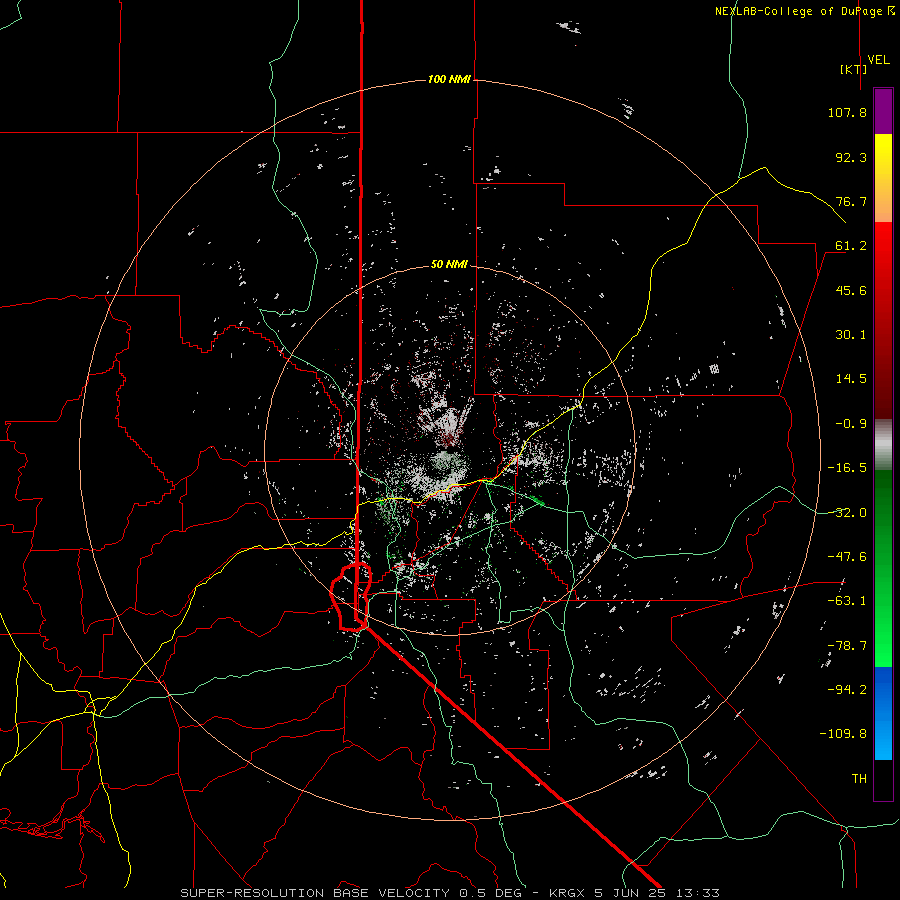Select the -109.8 velocity scale value
The height and width of the screenshot is (900, 900).
843,734
